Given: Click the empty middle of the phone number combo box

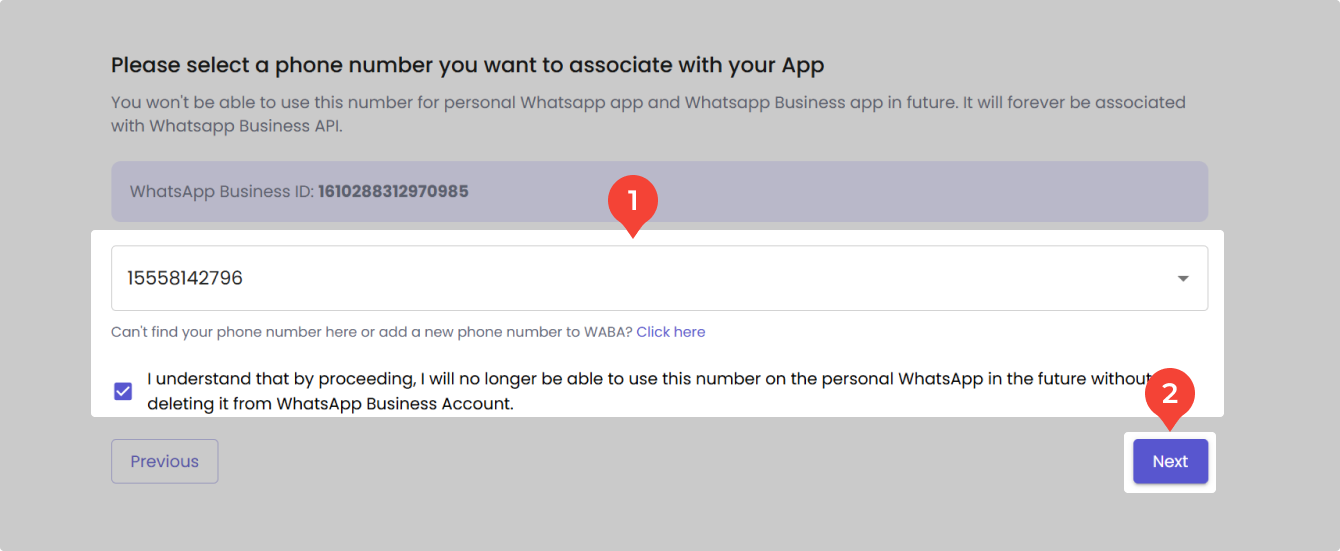Looking at the screenshot, I should click(659, 279).
